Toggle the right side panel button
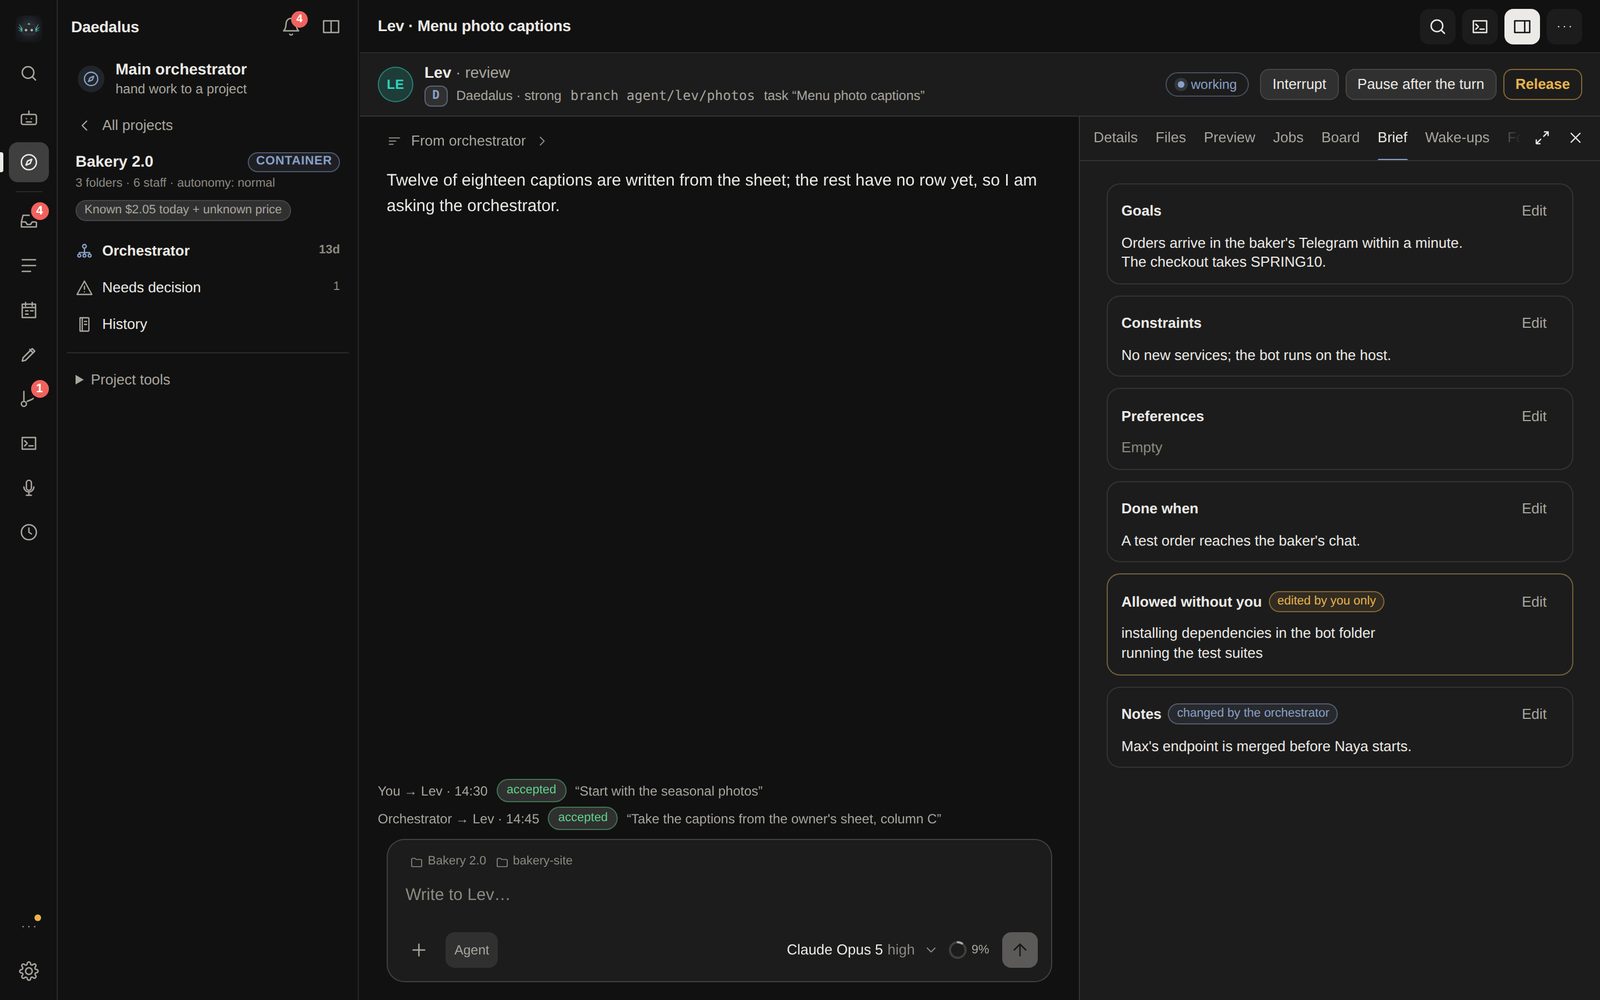The image size is (1600, 1000). tap(1522, 27)
